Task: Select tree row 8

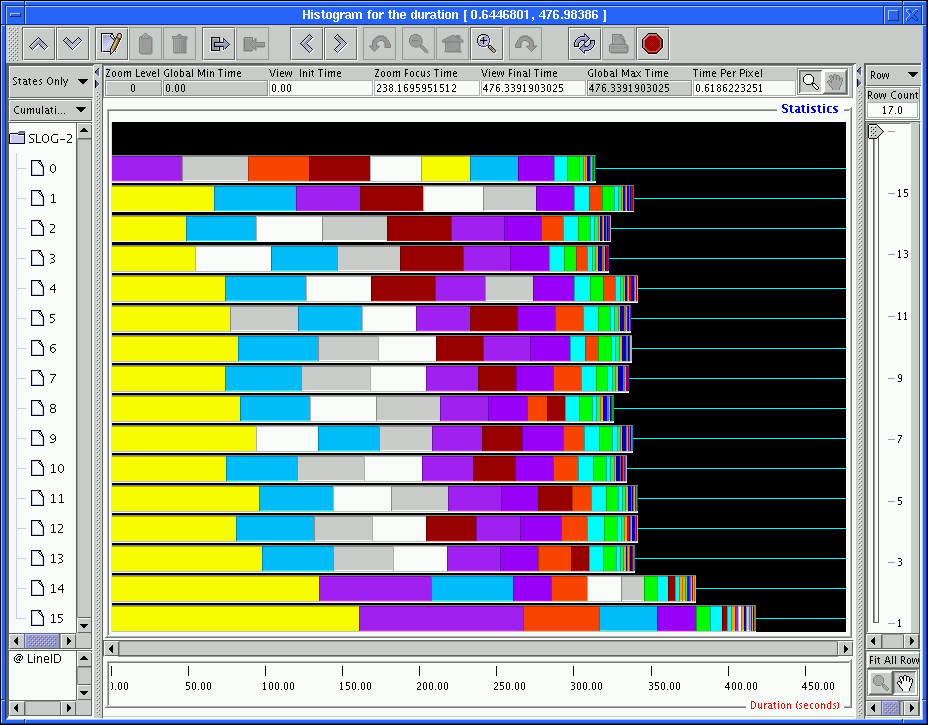Action: point(44,408)
